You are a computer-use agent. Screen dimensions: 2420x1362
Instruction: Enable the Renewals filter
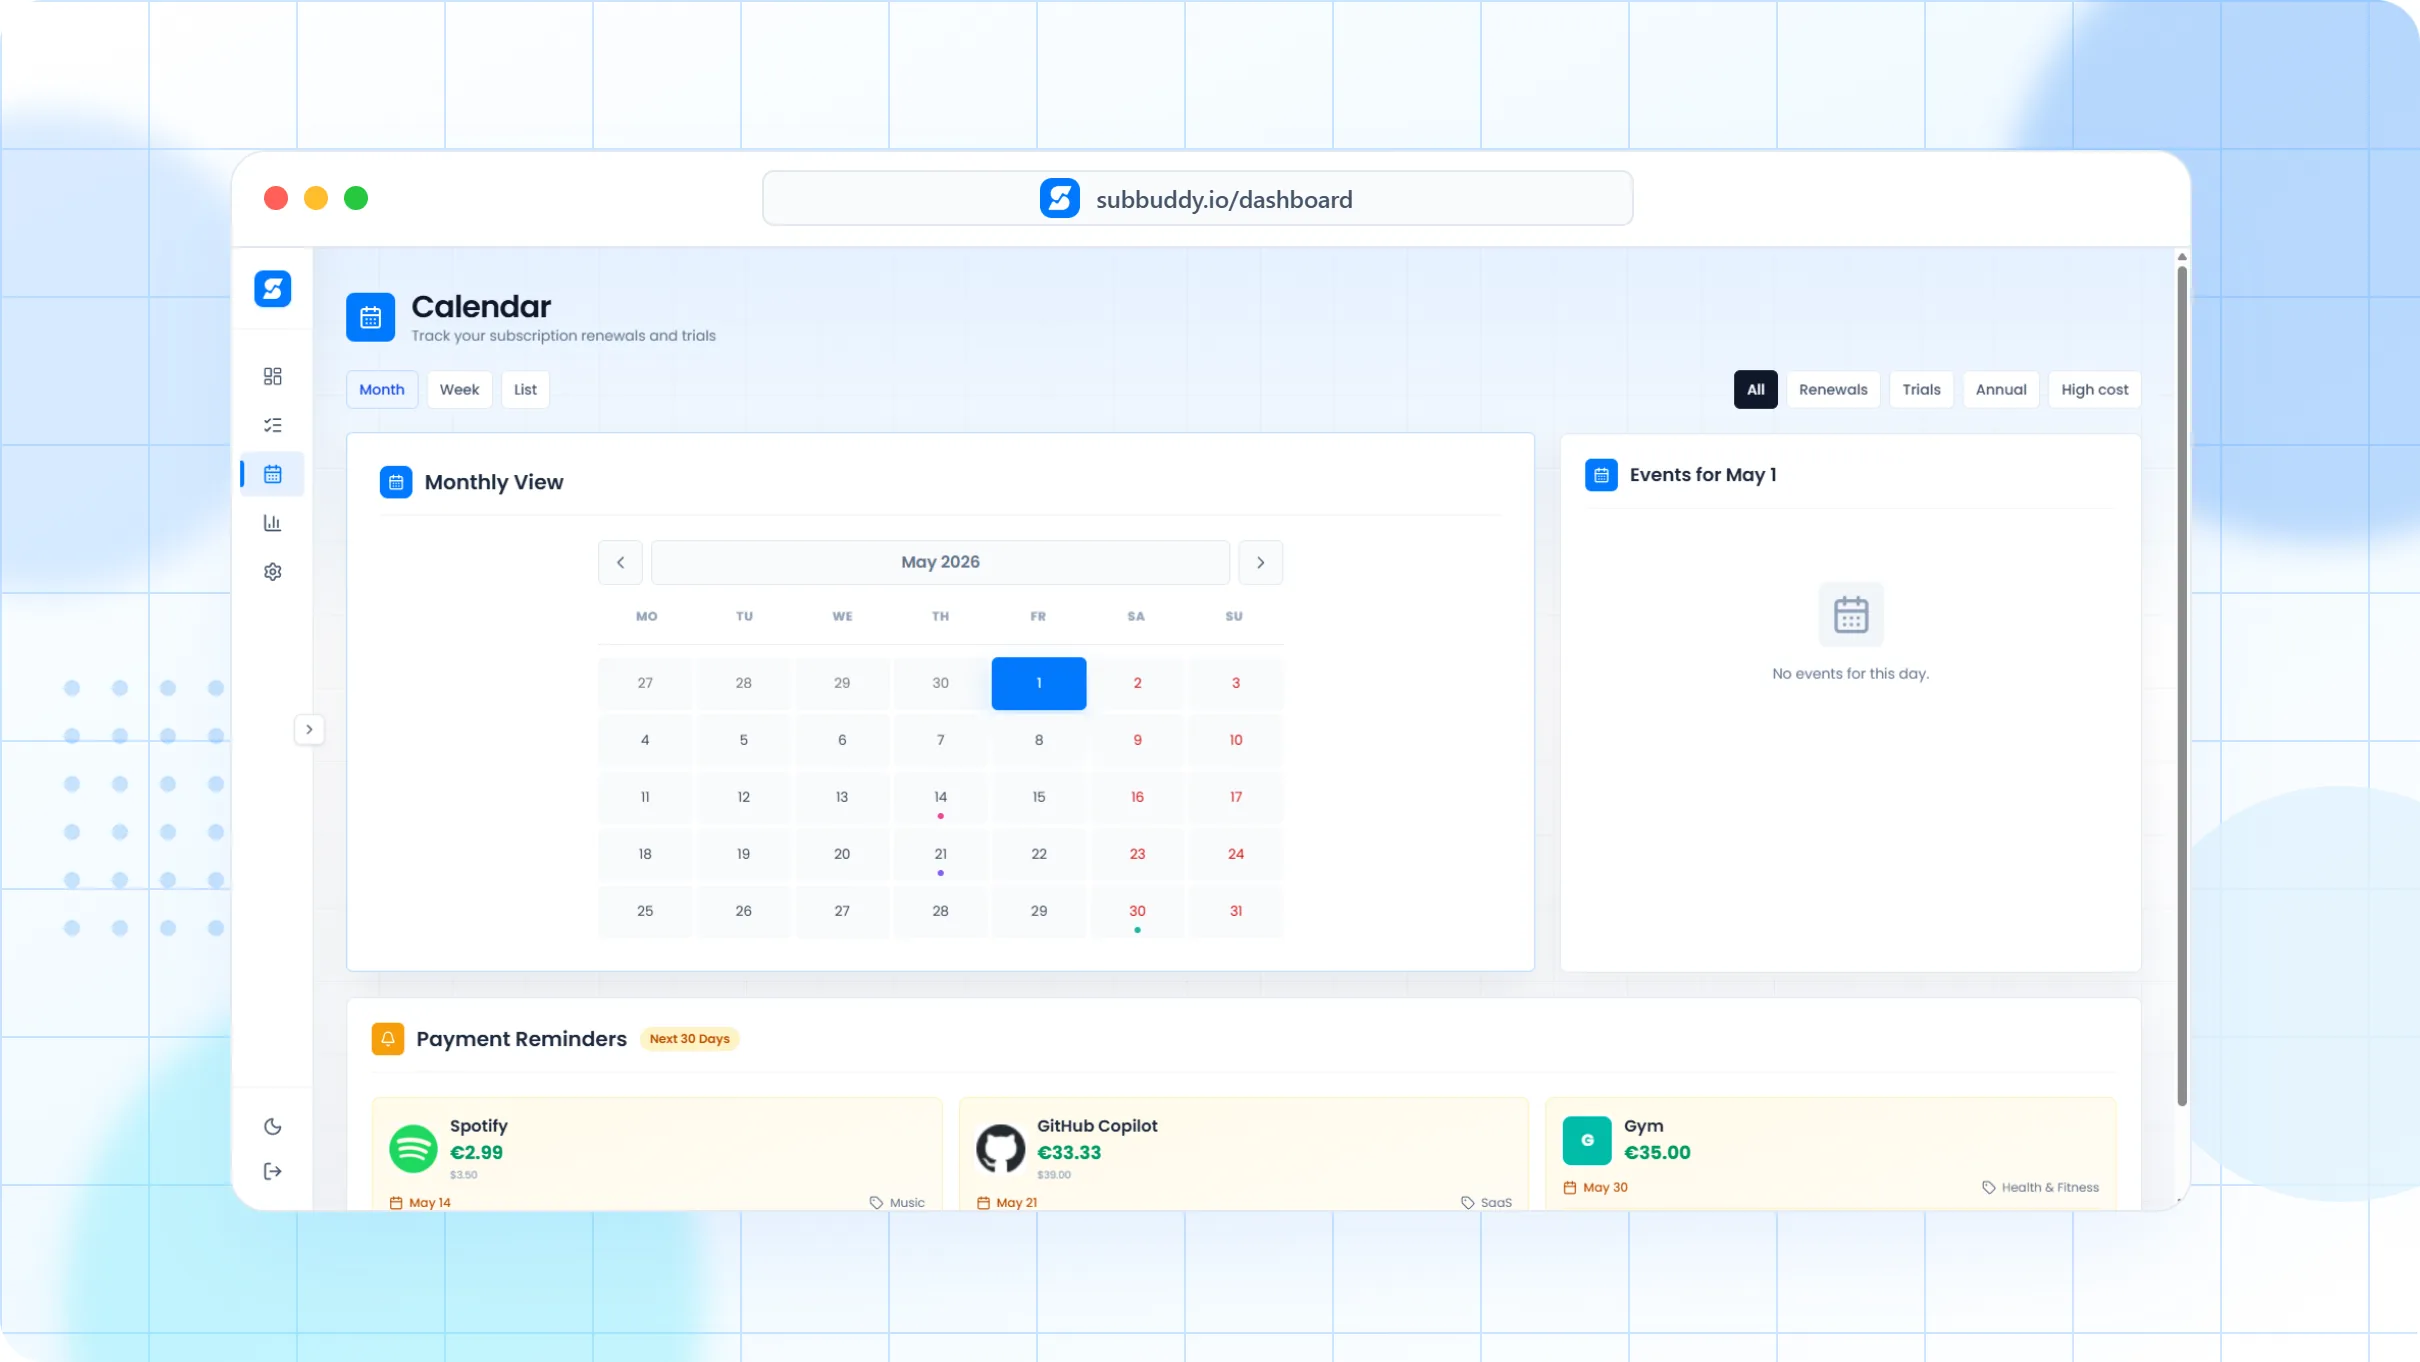coord(1832,390)
